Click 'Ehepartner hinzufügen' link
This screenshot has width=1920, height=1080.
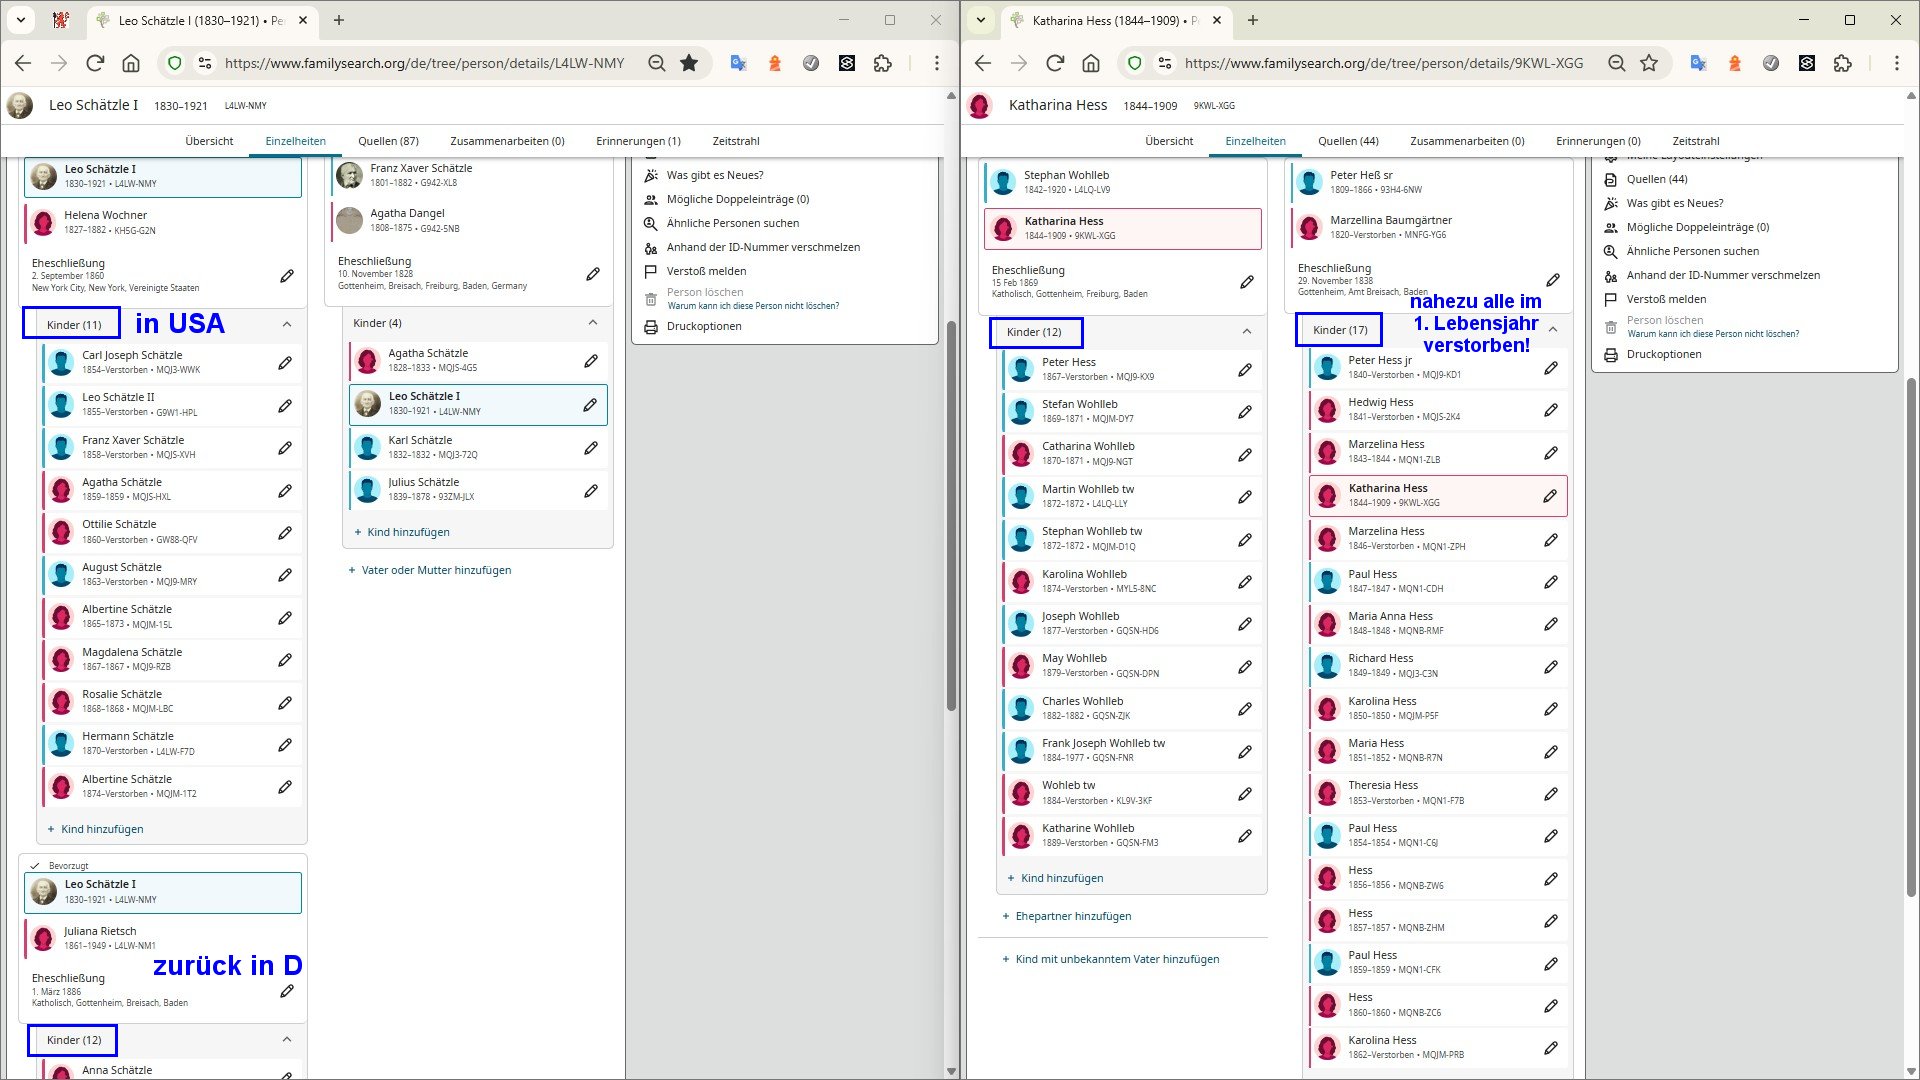click(x=1072, y=916)
